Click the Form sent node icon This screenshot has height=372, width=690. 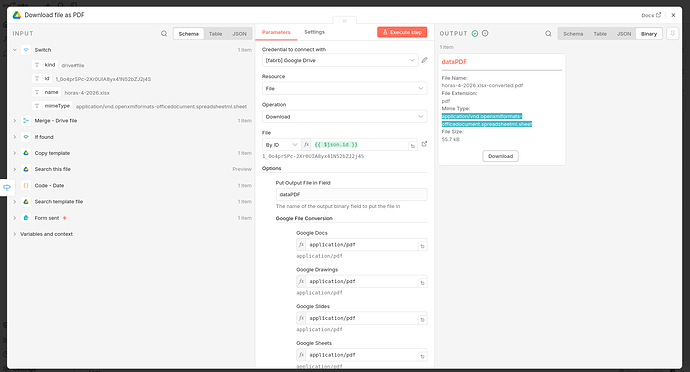[26, 218]
